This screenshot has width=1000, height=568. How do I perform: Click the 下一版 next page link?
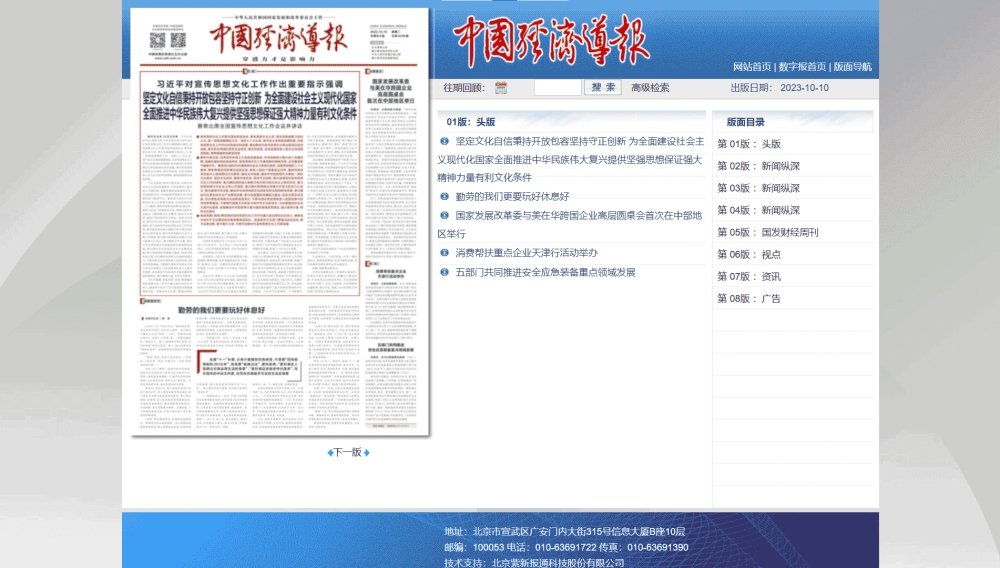[348, 452]
